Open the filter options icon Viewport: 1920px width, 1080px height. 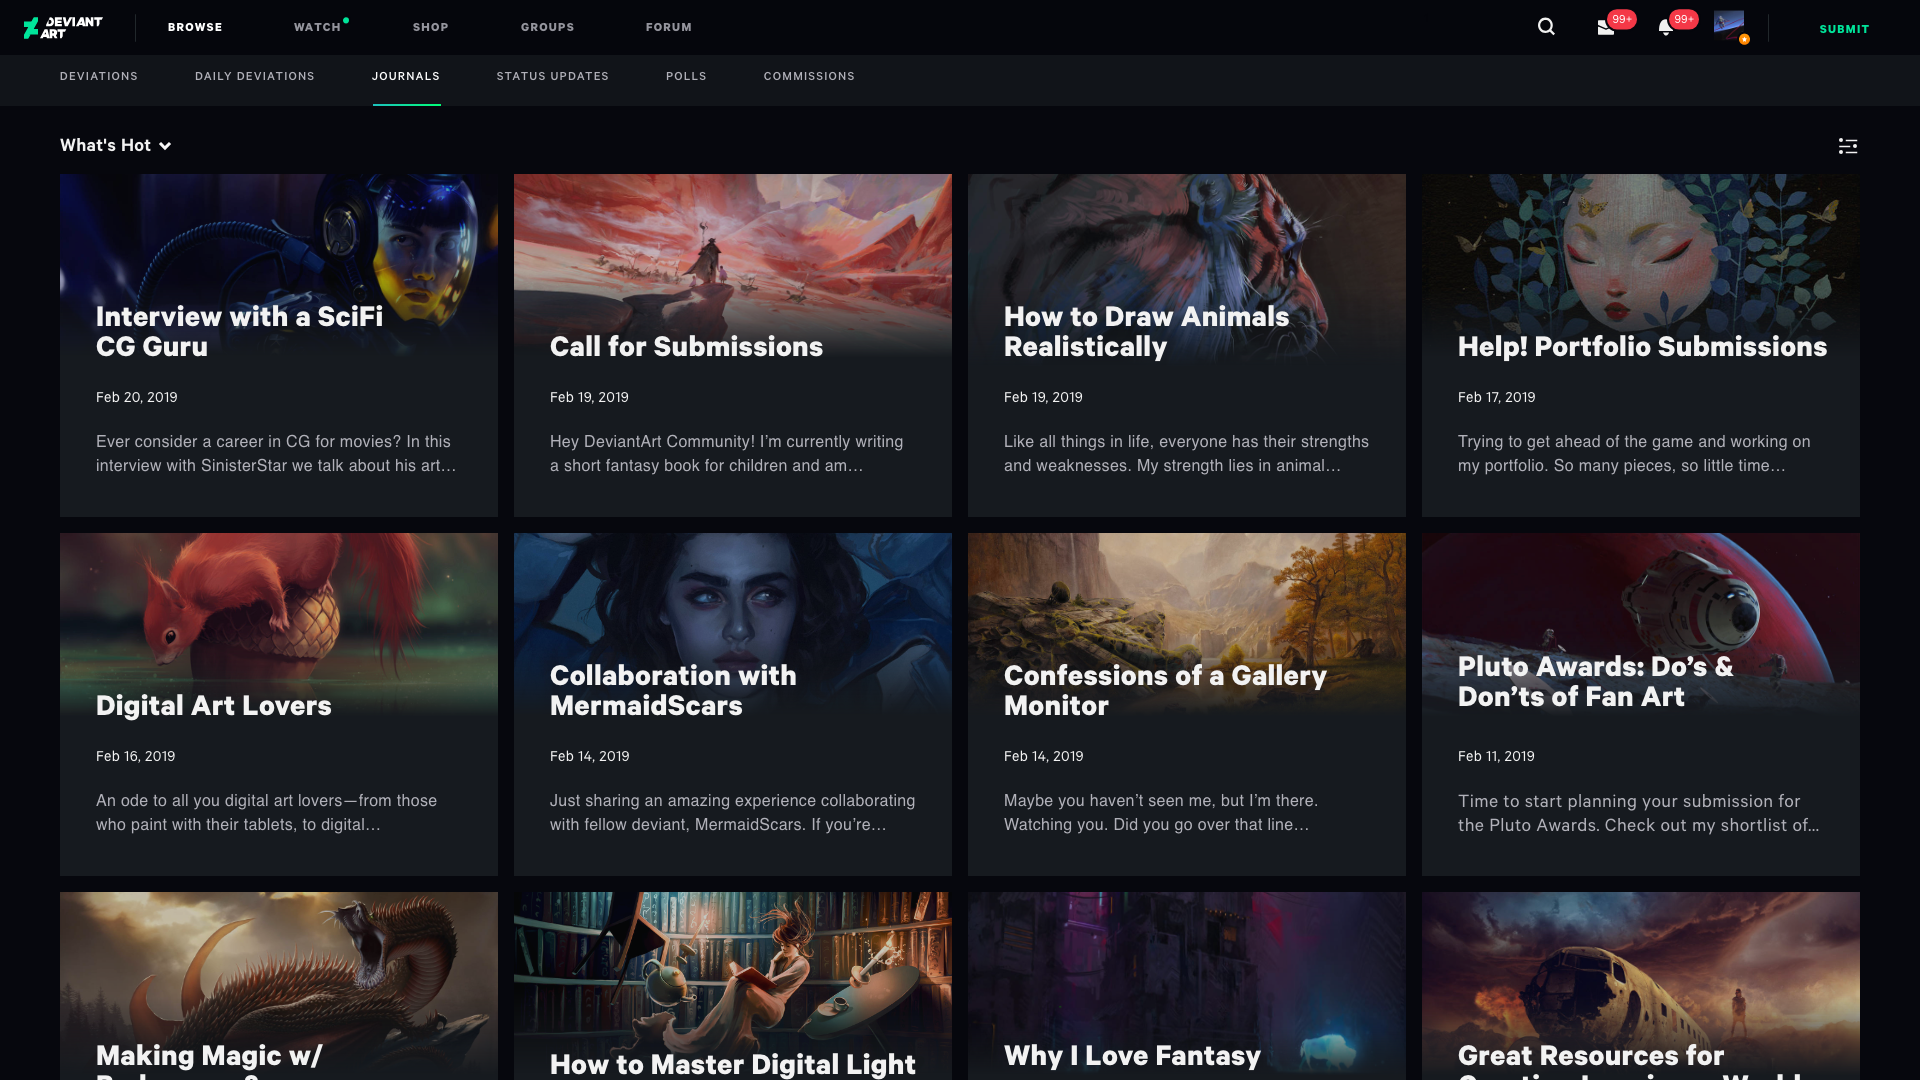(x=1848, y=145)
